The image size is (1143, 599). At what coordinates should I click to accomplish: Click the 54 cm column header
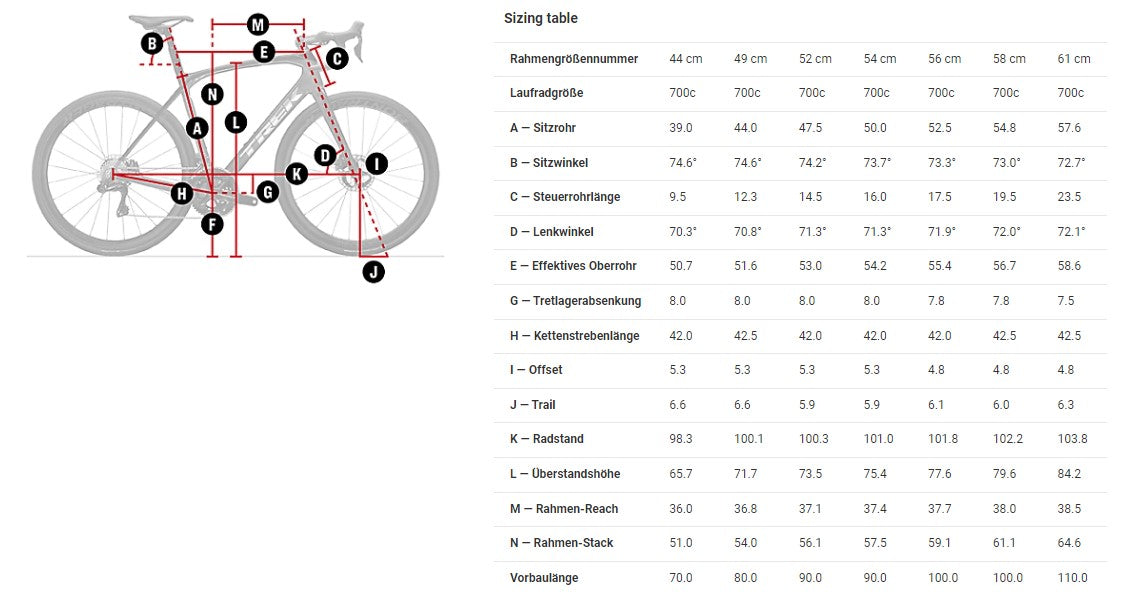click(879, 59)
